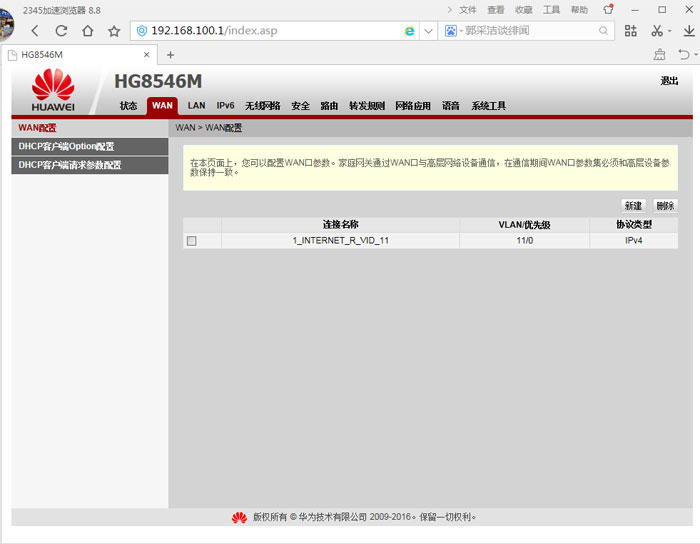This screenshot has width=700, height=544.
Task: Click the 协议类型 column header
Action: coord(633,224)
